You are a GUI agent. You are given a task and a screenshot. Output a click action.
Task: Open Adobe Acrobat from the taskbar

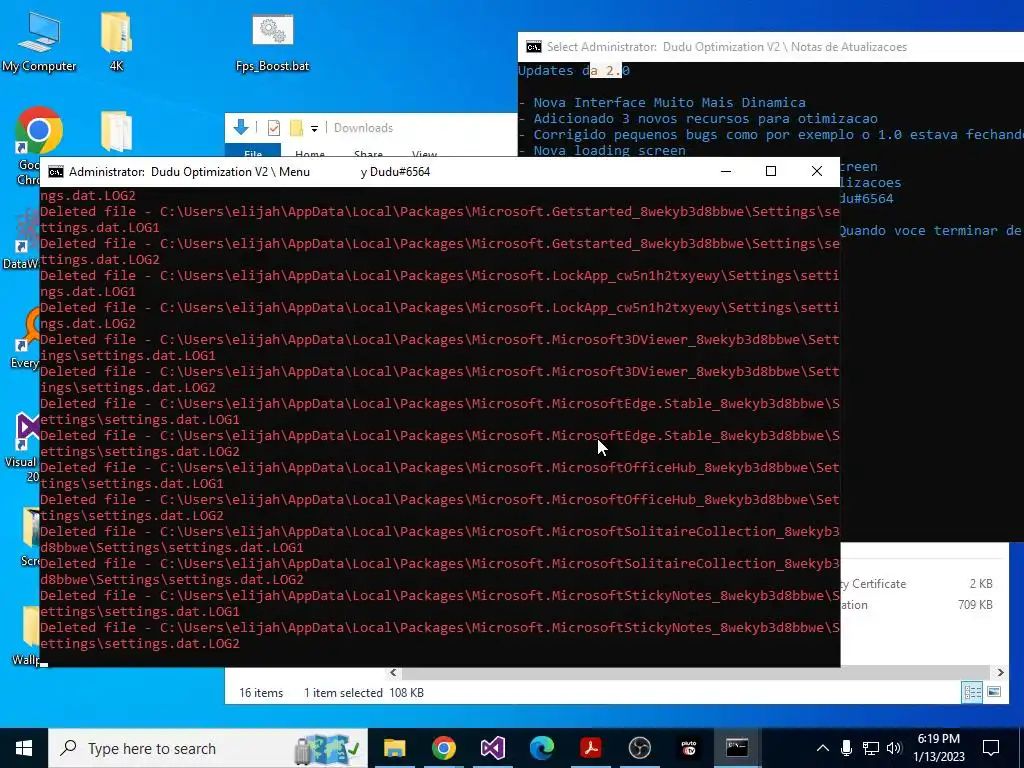click(x=590, y=748)
